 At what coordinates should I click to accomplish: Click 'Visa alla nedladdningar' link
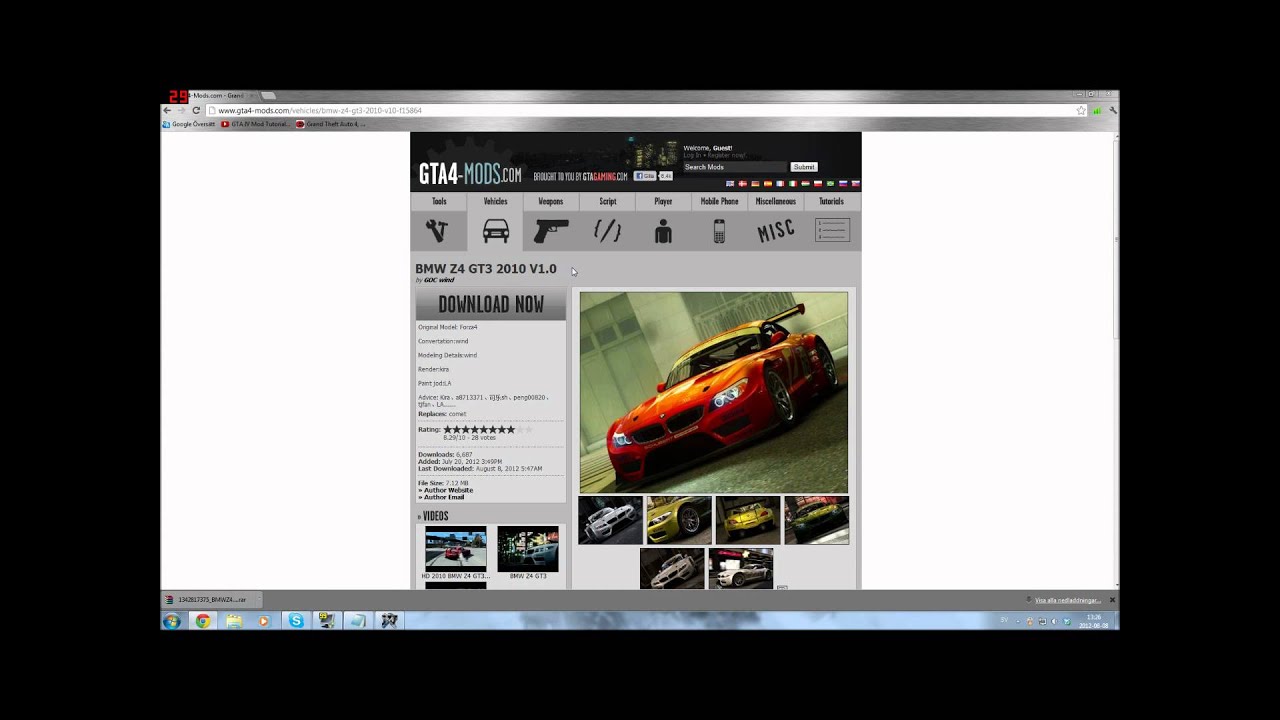[1067, 600]
